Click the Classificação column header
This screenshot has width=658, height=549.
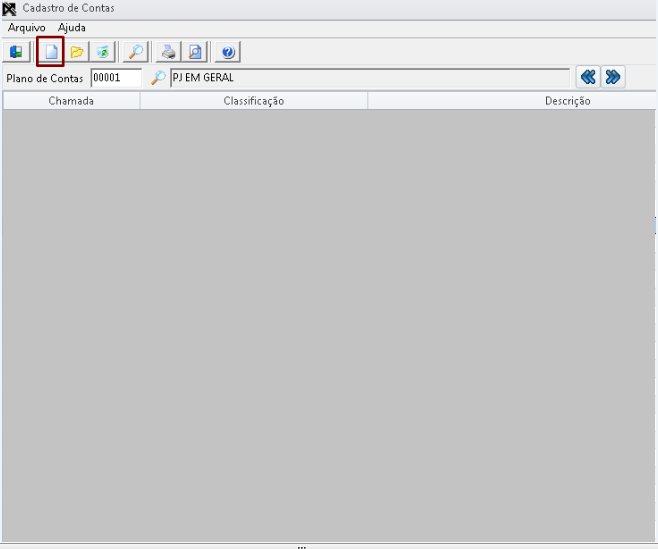click(254, 101)
